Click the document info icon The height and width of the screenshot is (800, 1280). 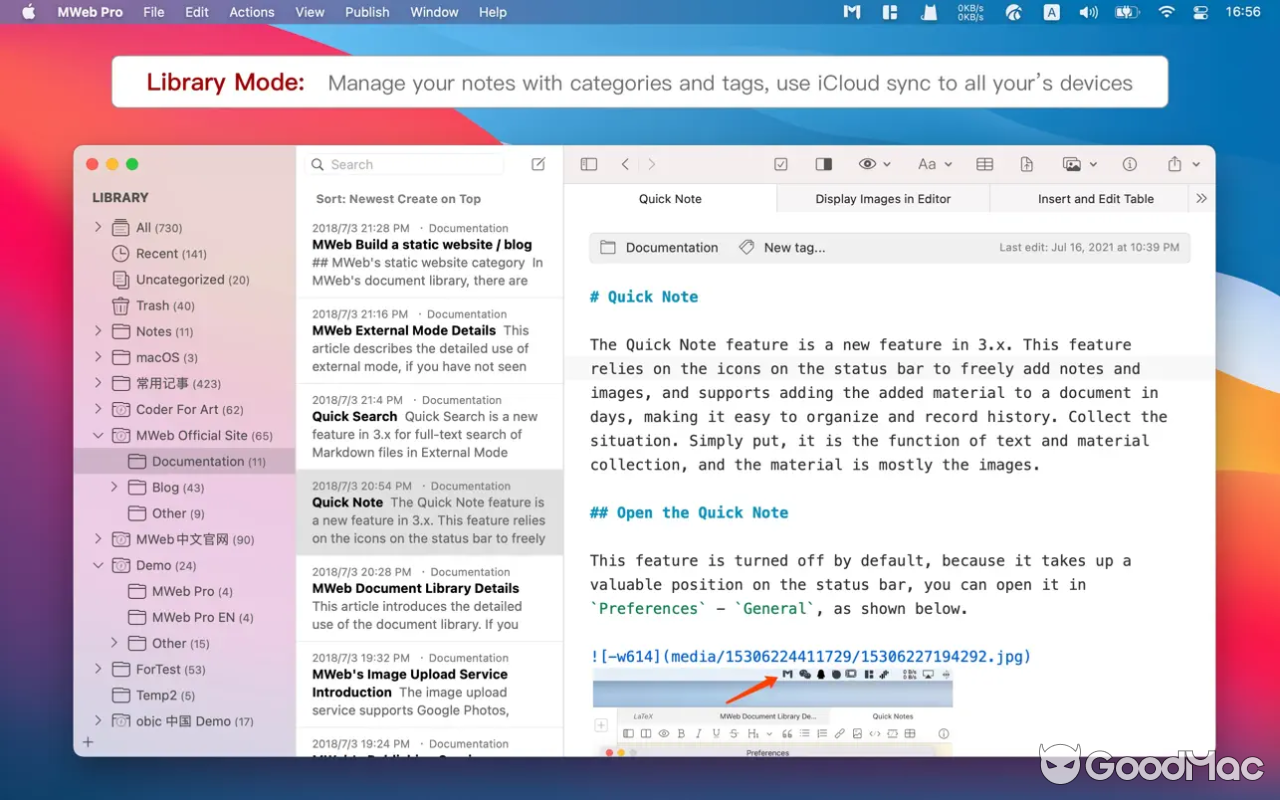[1129, 163]
